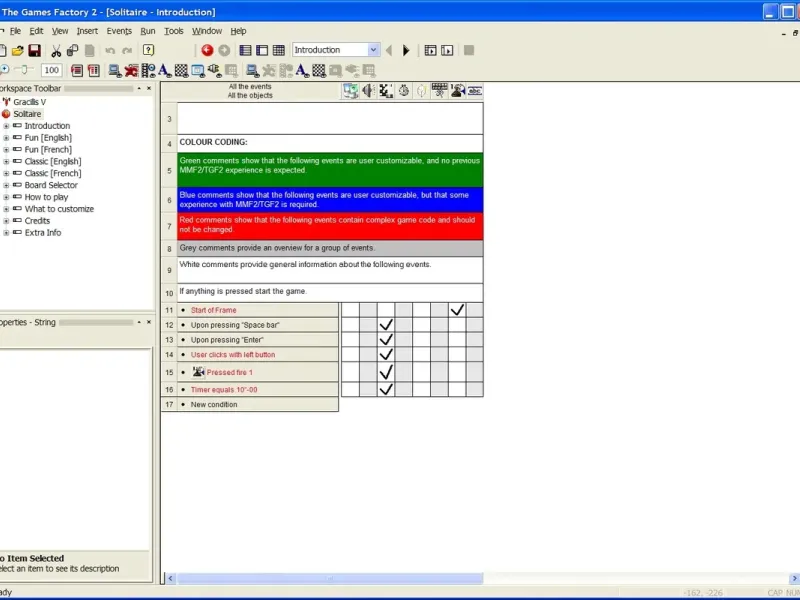Select the Solitaire application in workspace
This screenshot has width=800, height=600.
coord(27,114)
